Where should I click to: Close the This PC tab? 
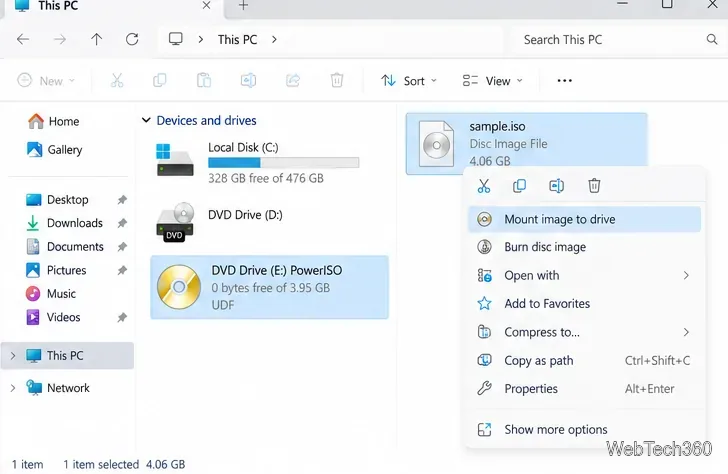click(207, 6)
